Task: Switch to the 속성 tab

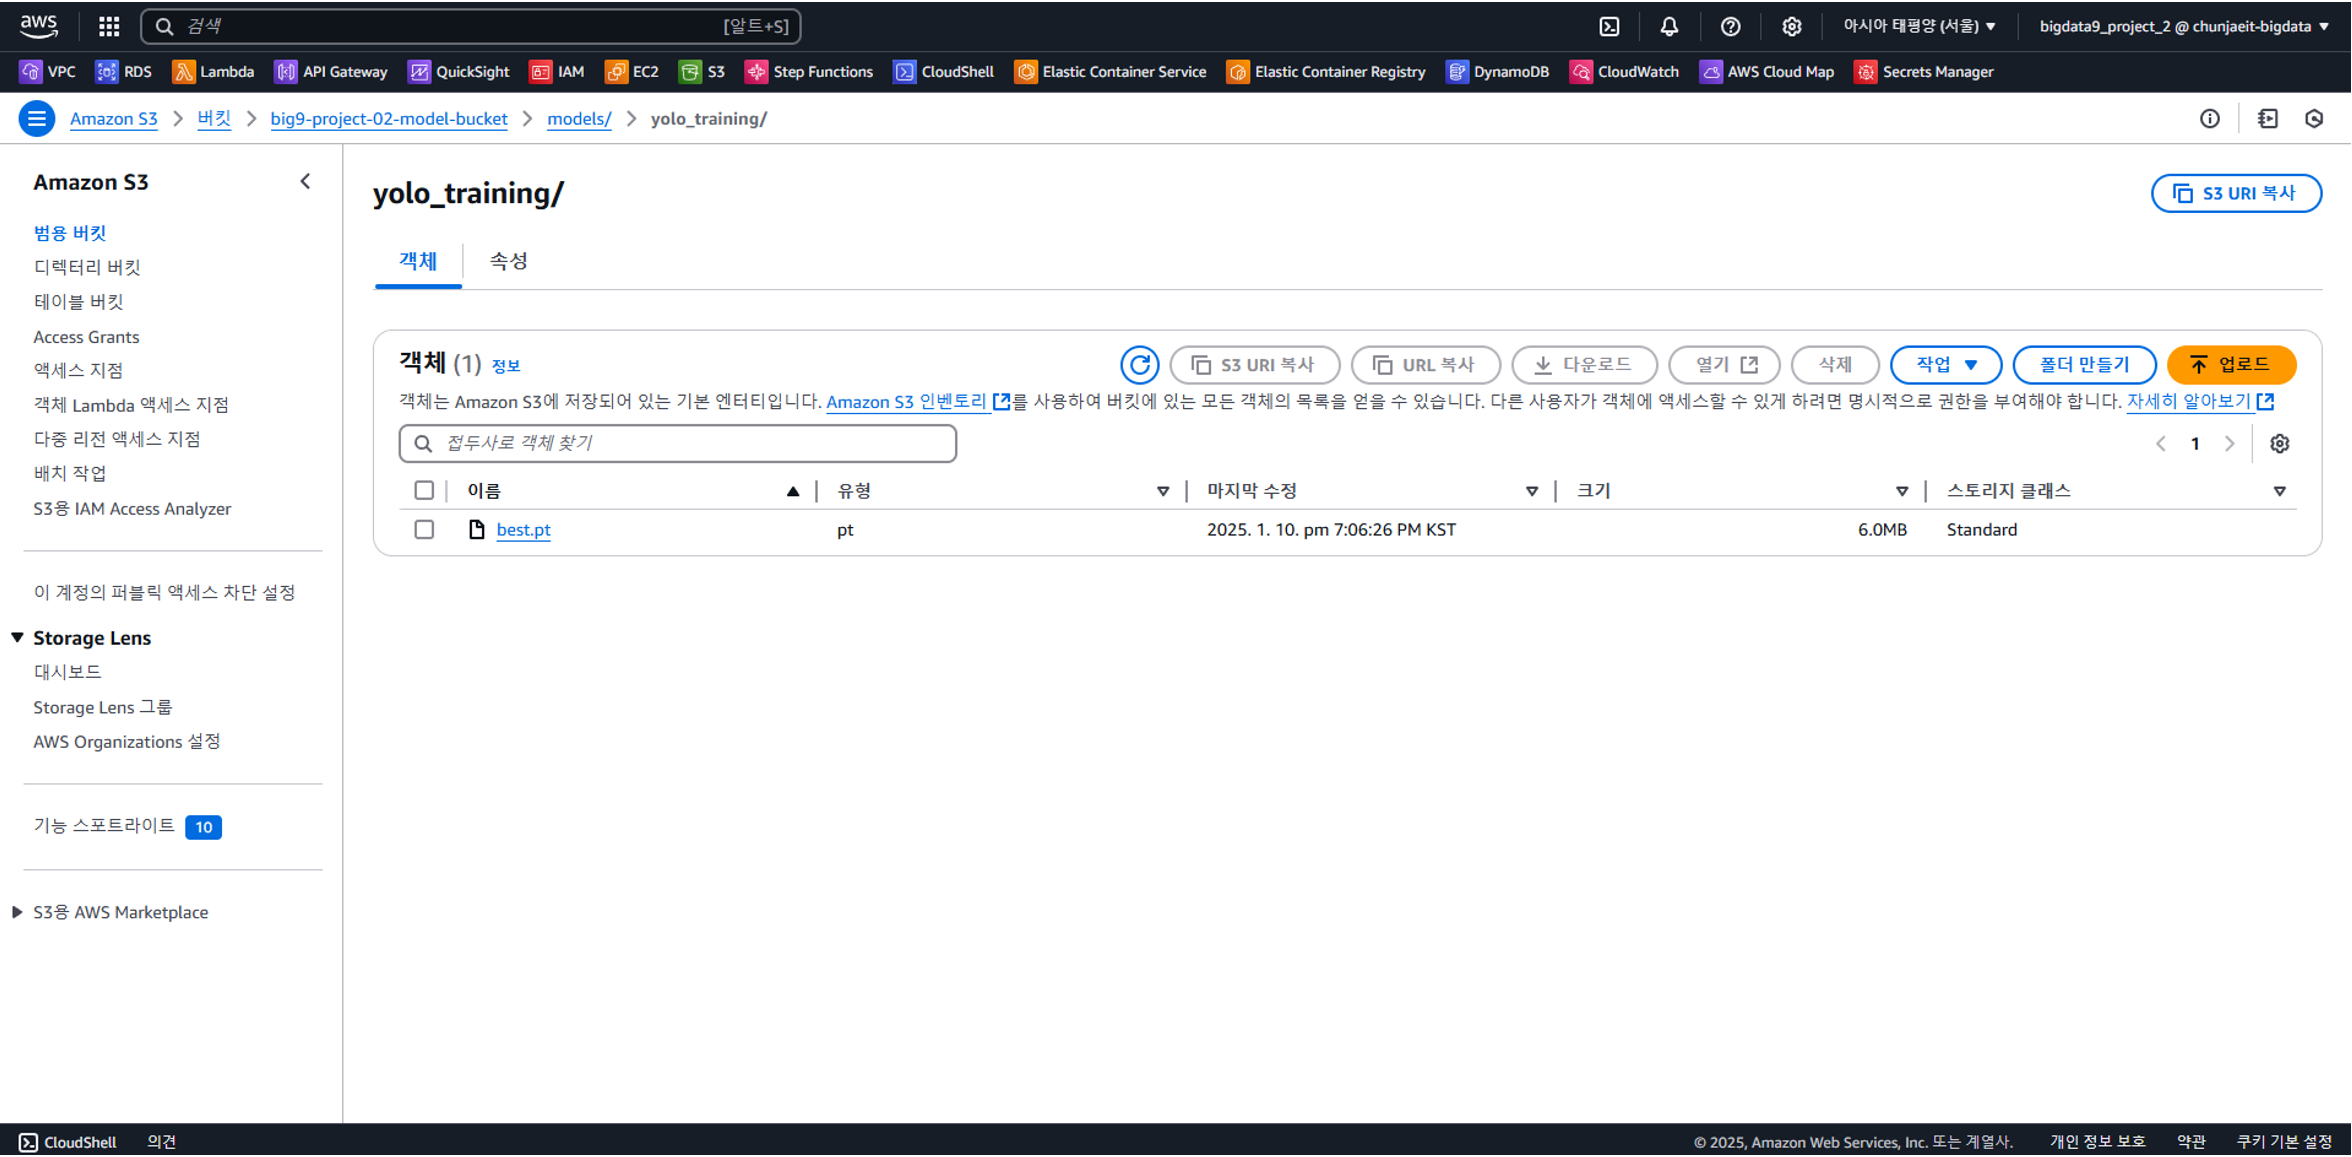Action: tap(508, 262)
